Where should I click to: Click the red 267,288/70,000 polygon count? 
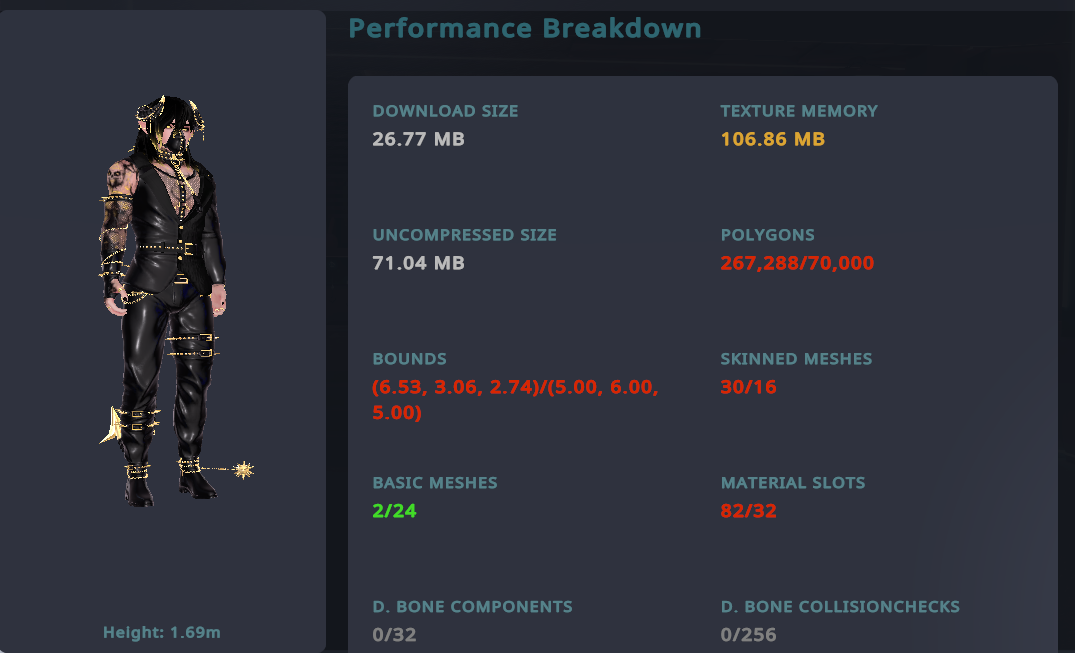click(797, 263)
